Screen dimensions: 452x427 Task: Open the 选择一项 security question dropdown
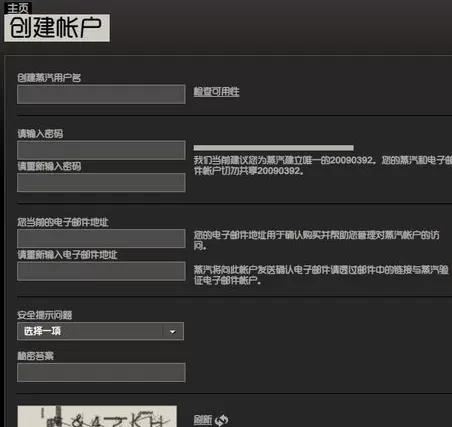[100, 331]
